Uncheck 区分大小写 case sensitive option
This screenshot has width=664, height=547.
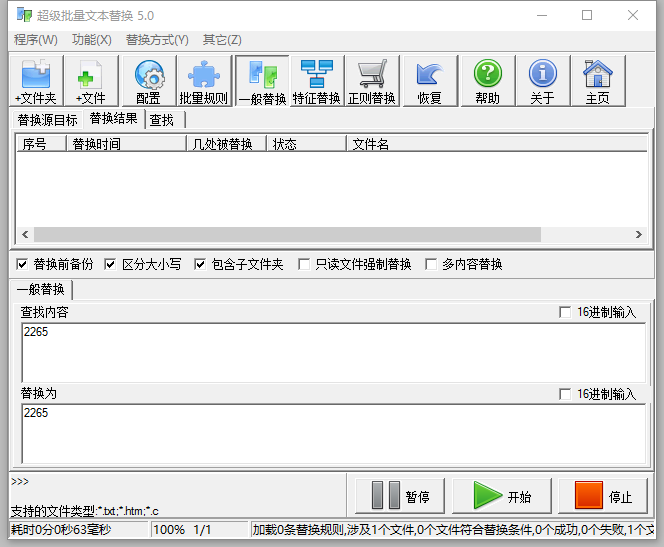(x=110, y=265)
